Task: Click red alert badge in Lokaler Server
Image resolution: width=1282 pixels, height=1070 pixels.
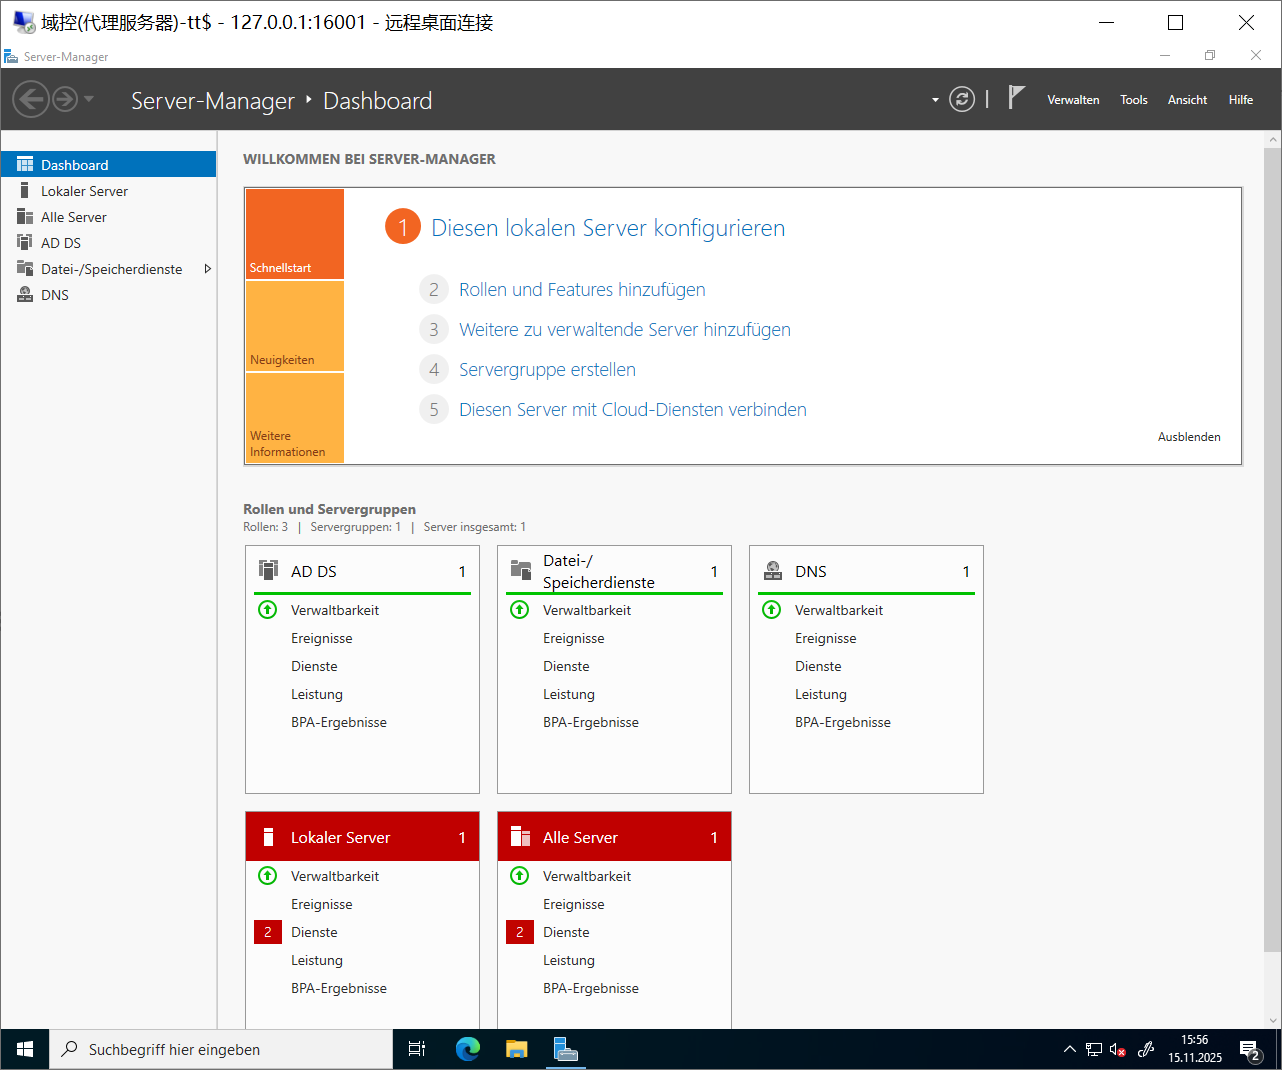Action: click(268, 932)
